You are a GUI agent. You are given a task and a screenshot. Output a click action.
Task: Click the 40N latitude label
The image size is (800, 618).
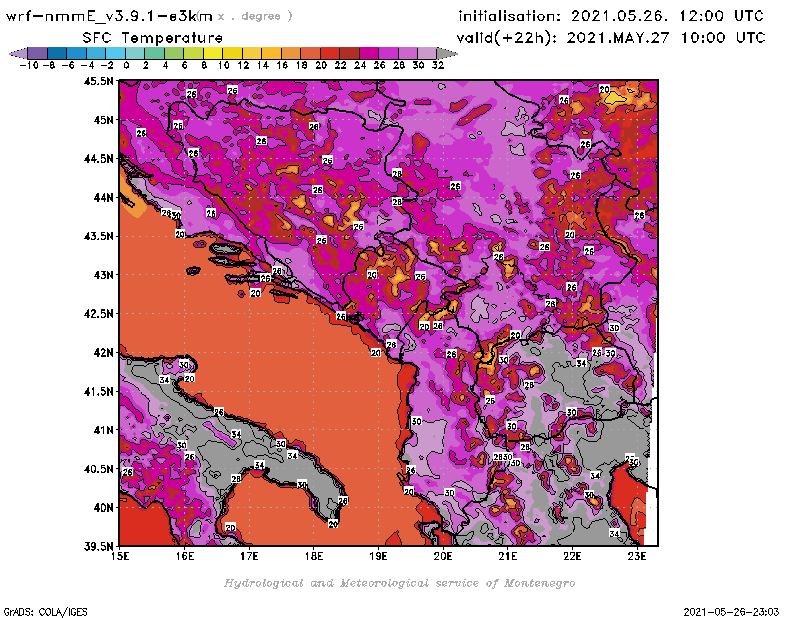point(103,508)
